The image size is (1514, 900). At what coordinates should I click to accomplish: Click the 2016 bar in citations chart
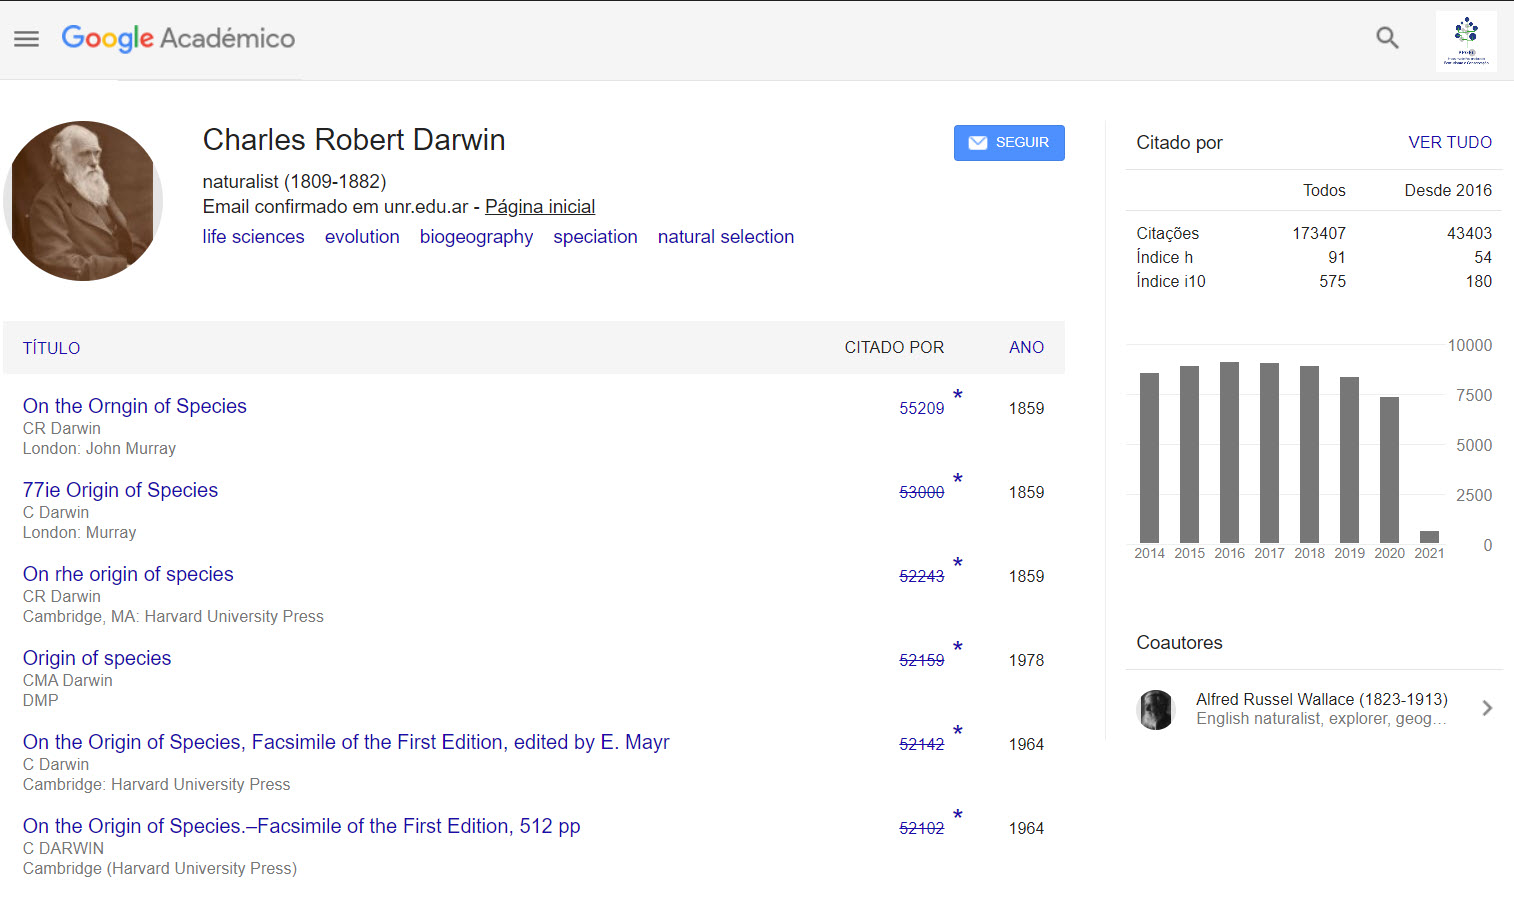(x=1229, y=452)
